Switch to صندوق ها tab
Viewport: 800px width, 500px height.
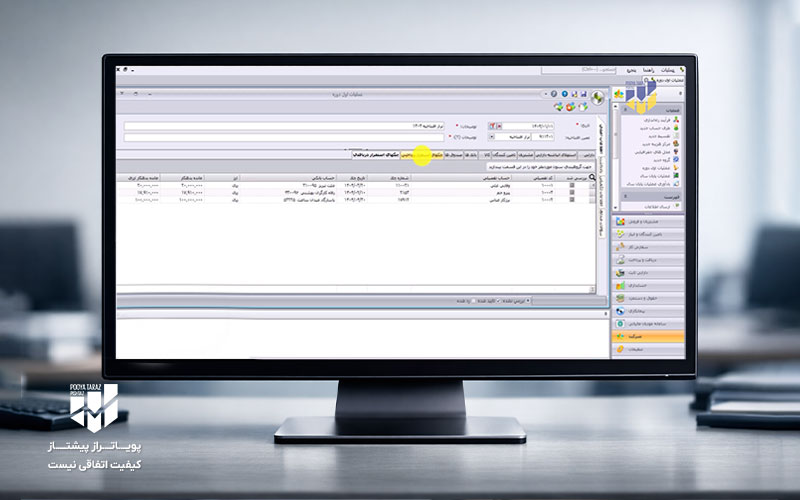(454, 154)
